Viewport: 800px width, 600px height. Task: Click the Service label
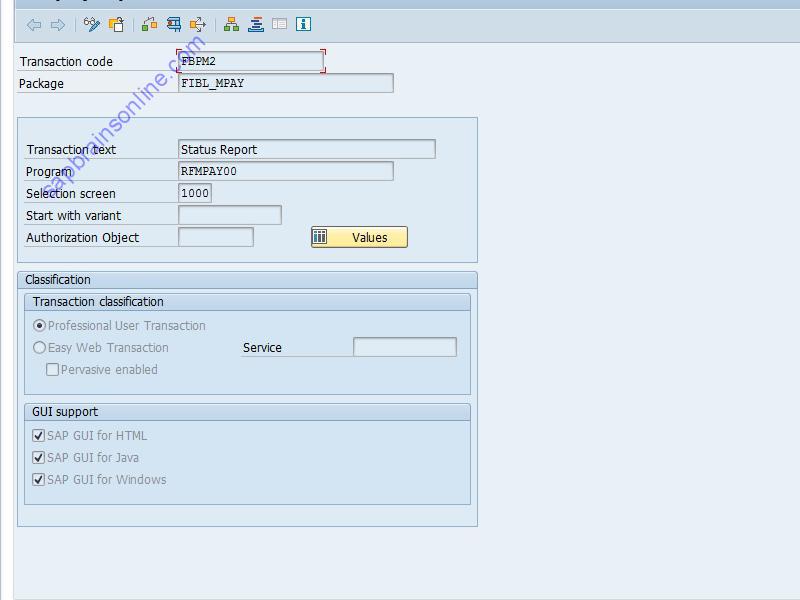pyautogui.click(x=262, y=347)
